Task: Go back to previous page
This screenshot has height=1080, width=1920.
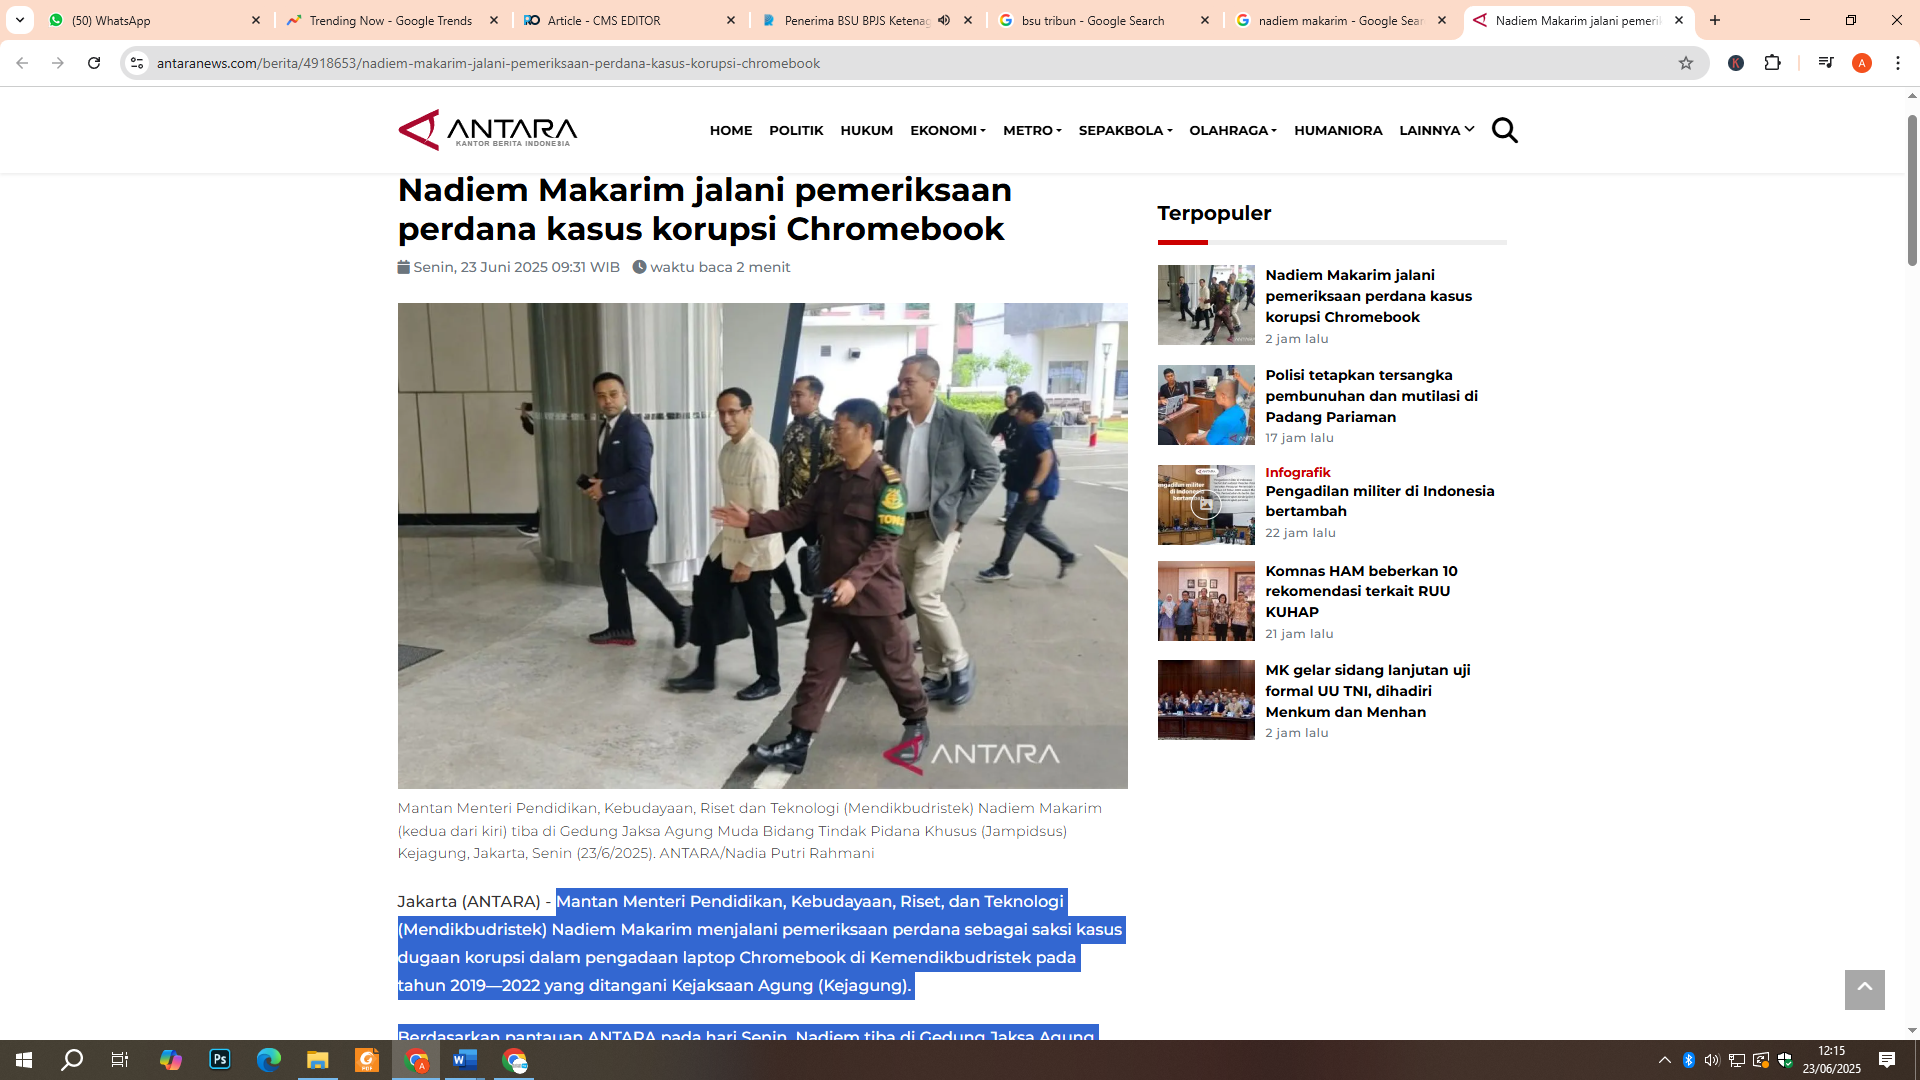Action: coord(22,63)
